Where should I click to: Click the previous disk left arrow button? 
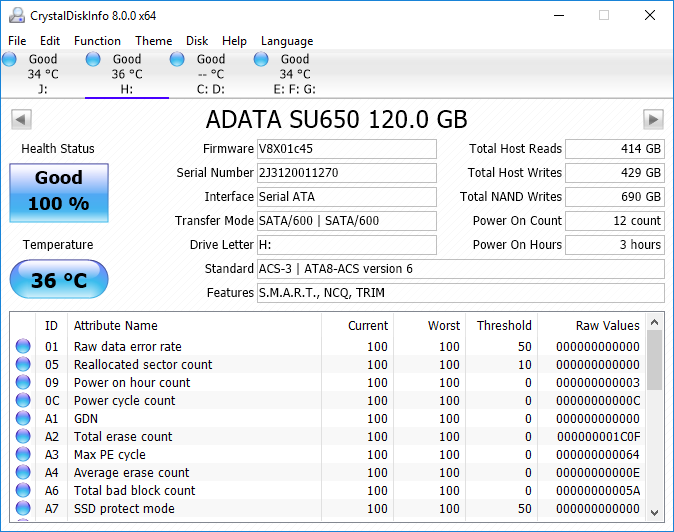21,119
